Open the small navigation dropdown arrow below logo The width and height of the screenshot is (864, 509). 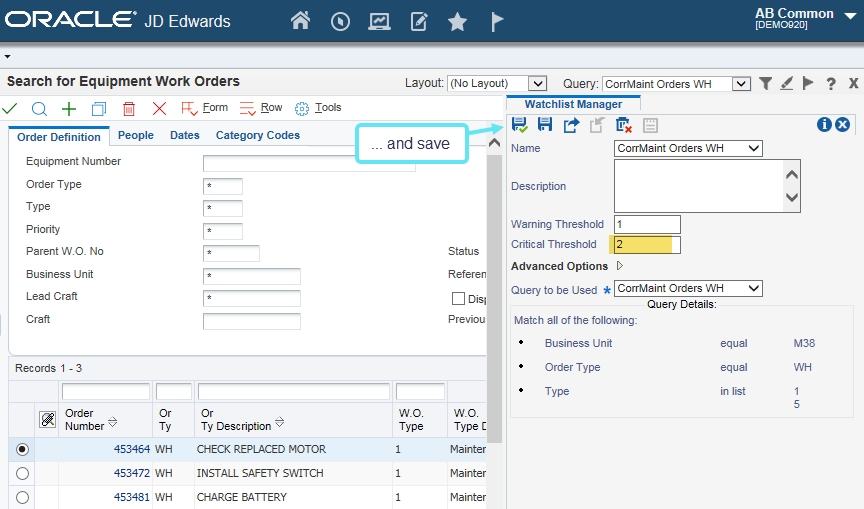7,56
